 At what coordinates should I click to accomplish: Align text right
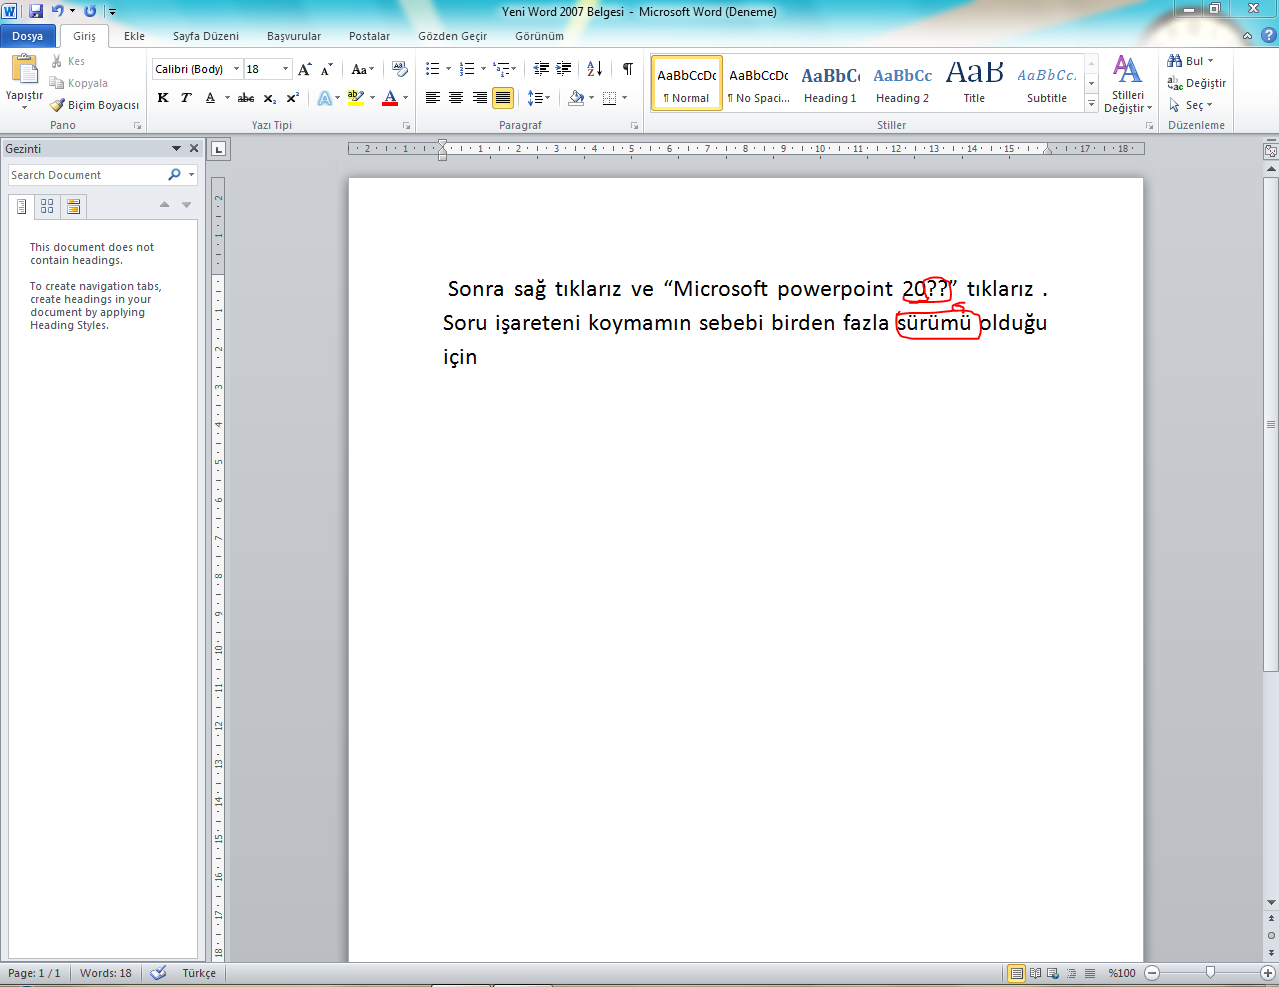[x=480, y=98]
